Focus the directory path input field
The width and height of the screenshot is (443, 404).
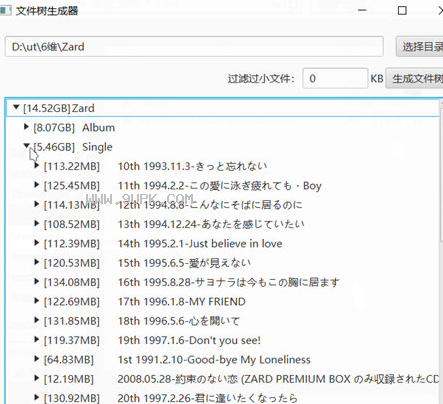pos(194,47)
